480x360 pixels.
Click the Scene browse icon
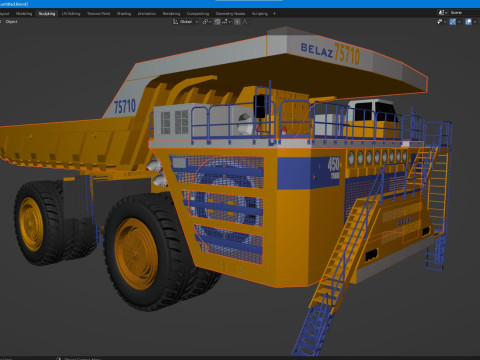coord(443,13)
